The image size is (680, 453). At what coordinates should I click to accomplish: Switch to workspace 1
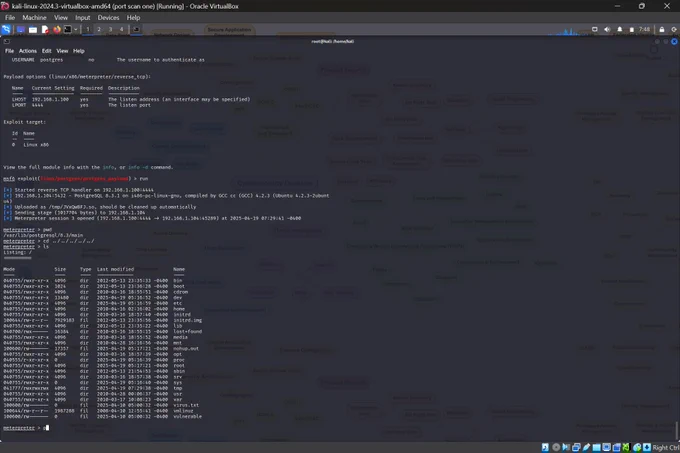88,29
